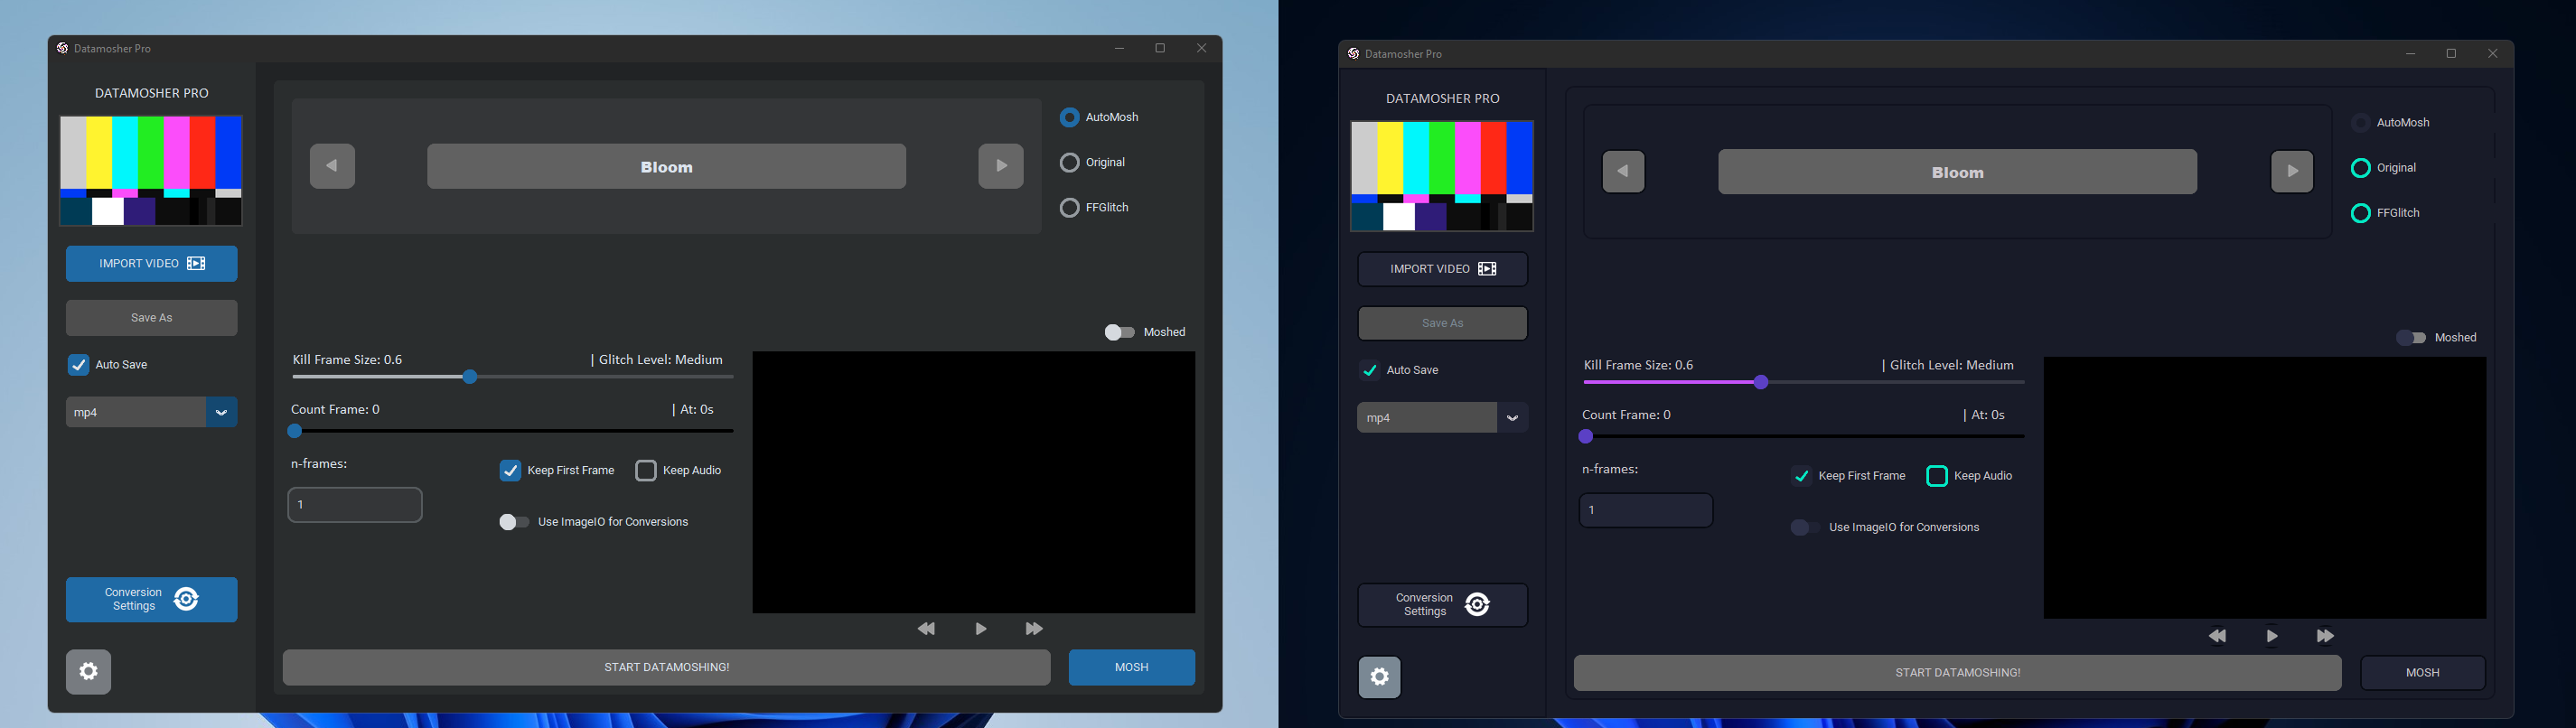Uncheck Keep First Frame in the left window

point(510,470)
